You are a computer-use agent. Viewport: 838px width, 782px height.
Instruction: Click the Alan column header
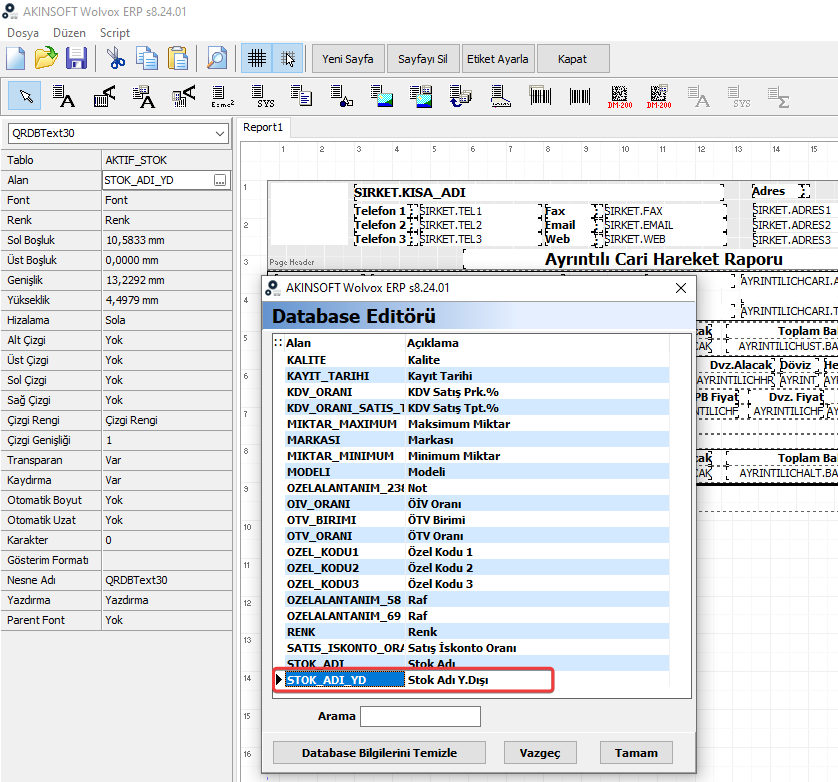point(345,343)
